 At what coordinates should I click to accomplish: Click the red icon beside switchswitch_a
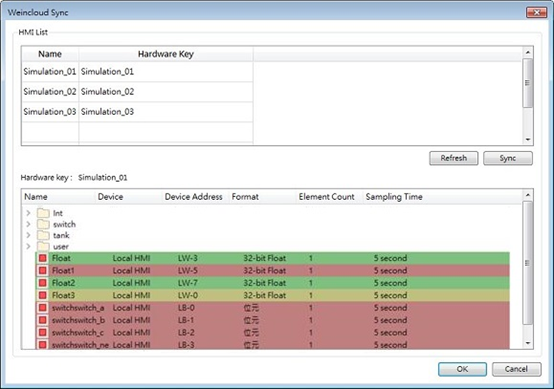tap(43, 308)
